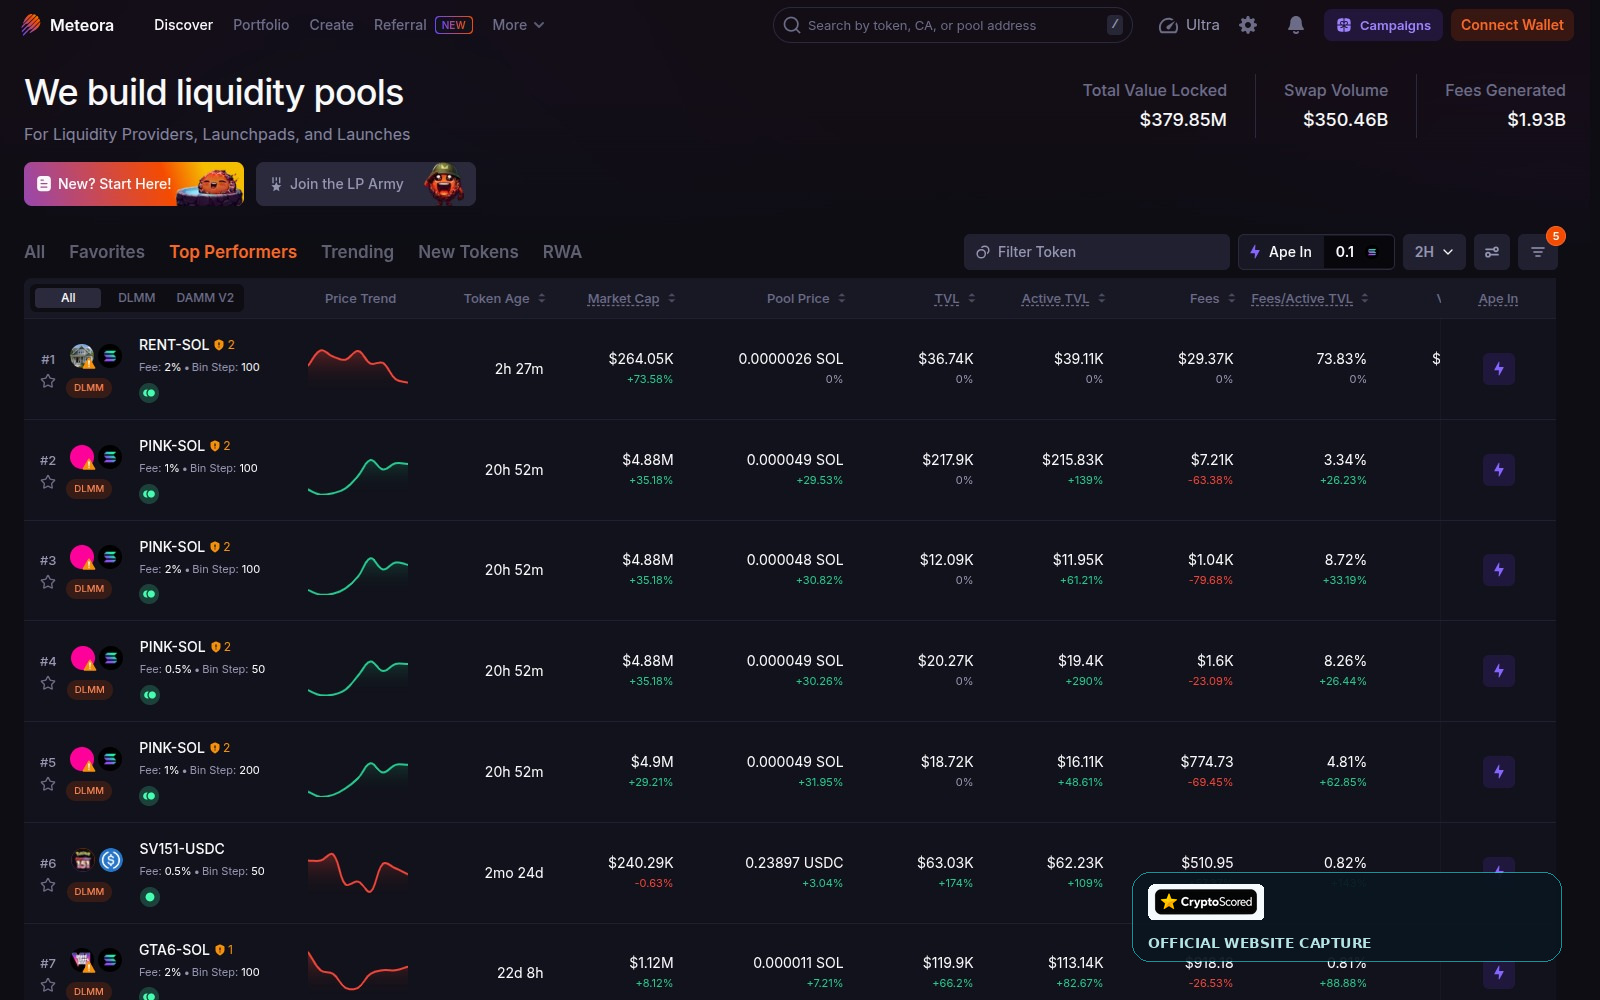
Task: Click the slash shortcut icon in search bar
Action: coord(1115,25)
